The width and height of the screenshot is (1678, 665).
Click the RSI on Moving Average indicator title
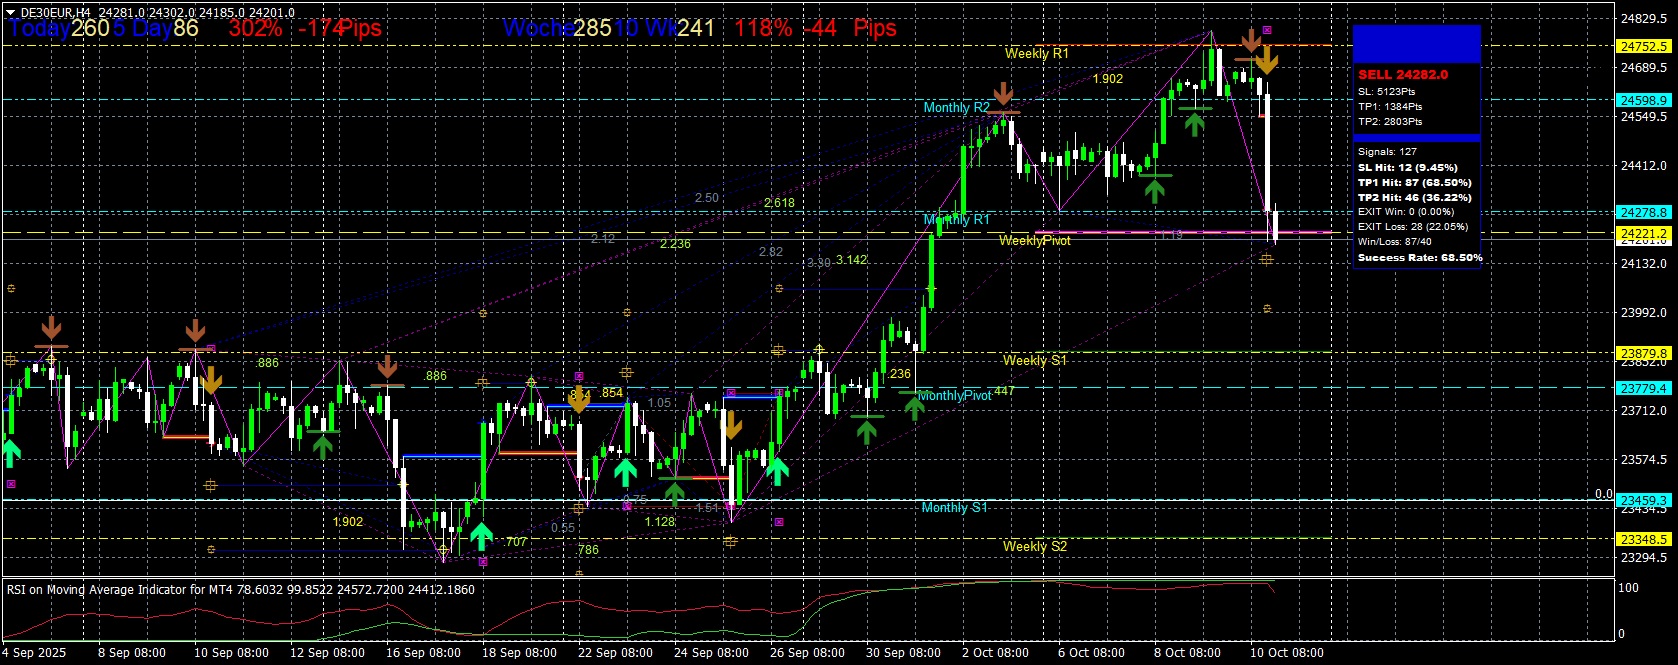[240, 589]
